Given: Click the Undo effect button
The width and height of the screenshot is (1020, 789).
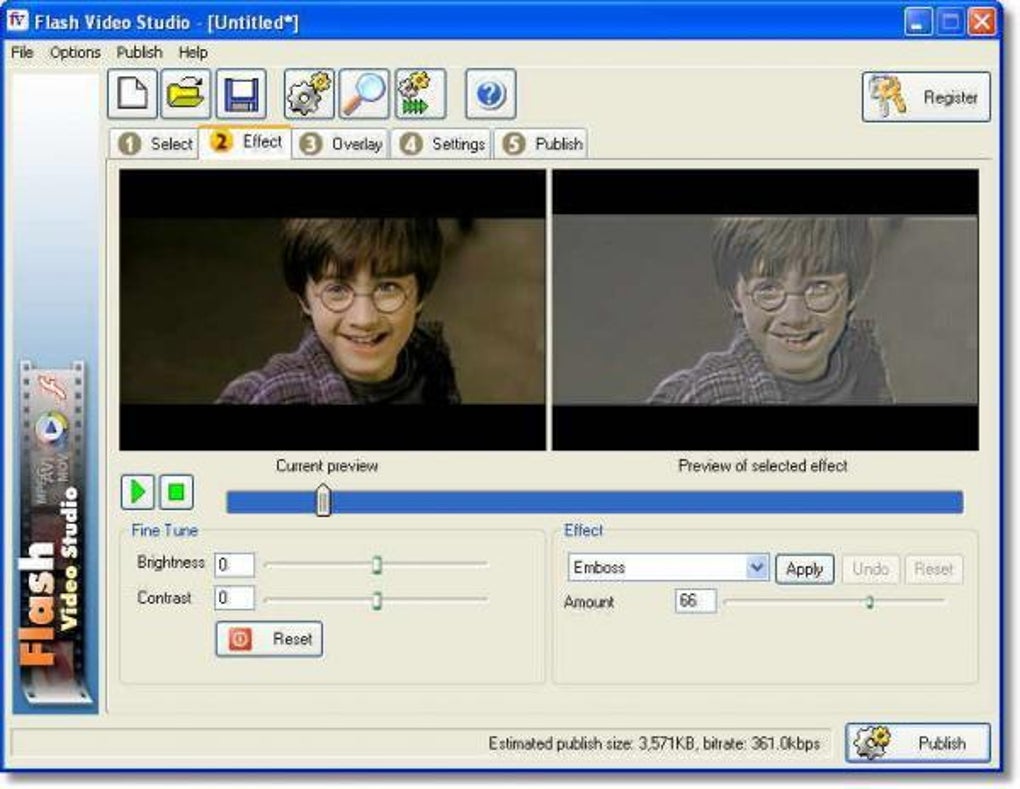Looking at the screenshot, I should tap(870, 569).
